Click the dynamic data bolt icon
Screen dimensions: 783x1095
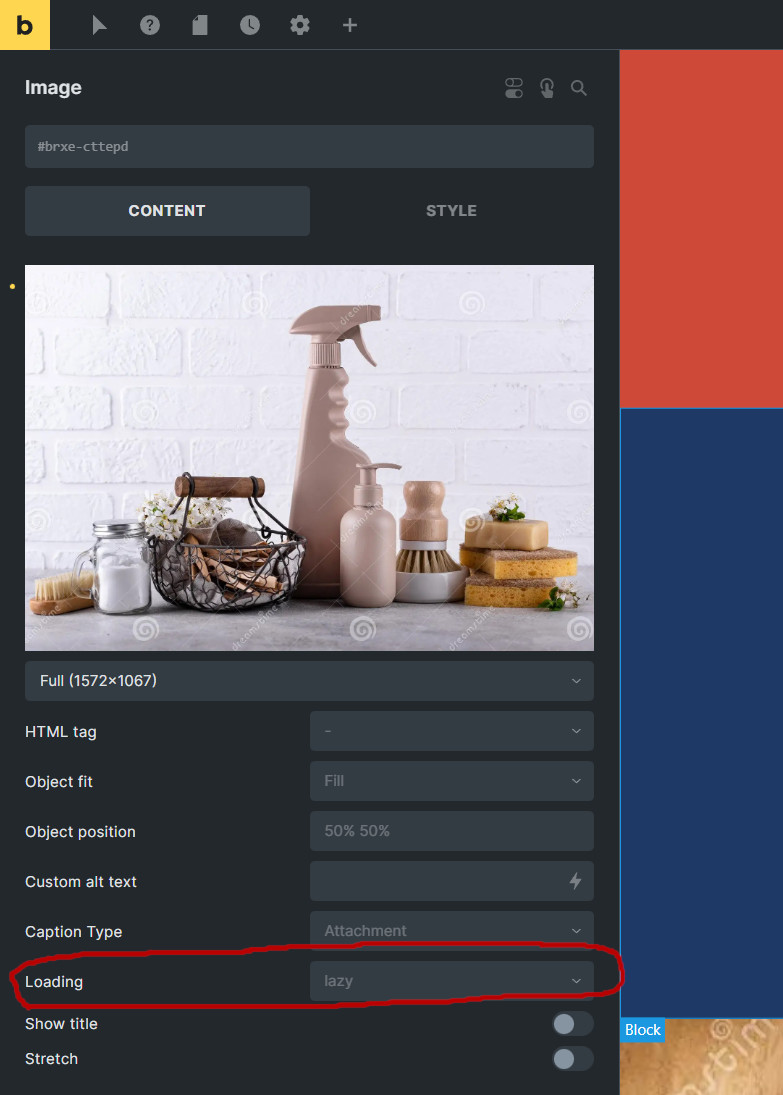click(575, 881)
